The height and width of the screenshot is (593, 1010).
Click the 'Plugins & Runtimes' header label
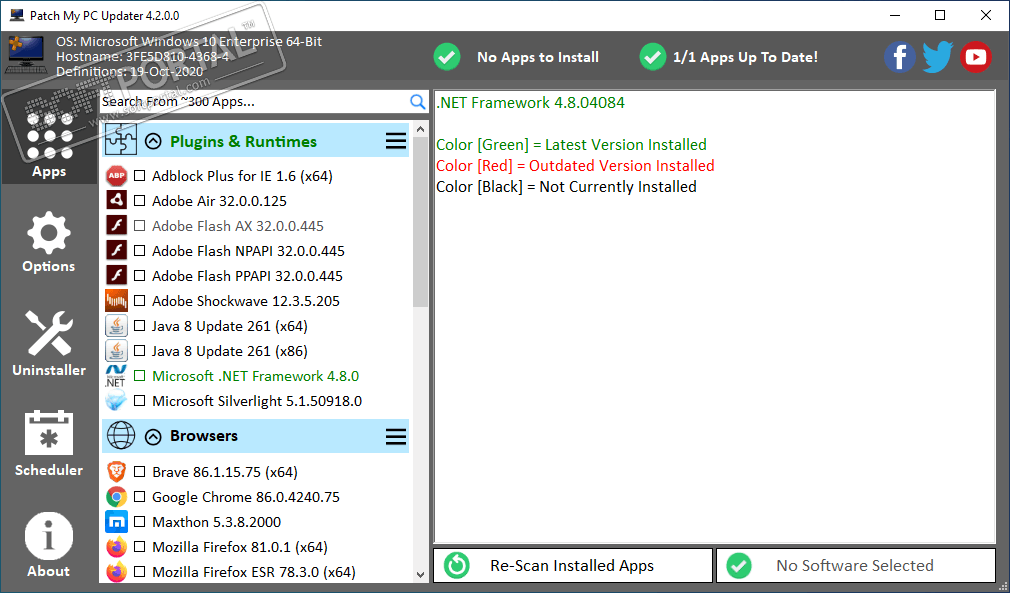point(243,142)
